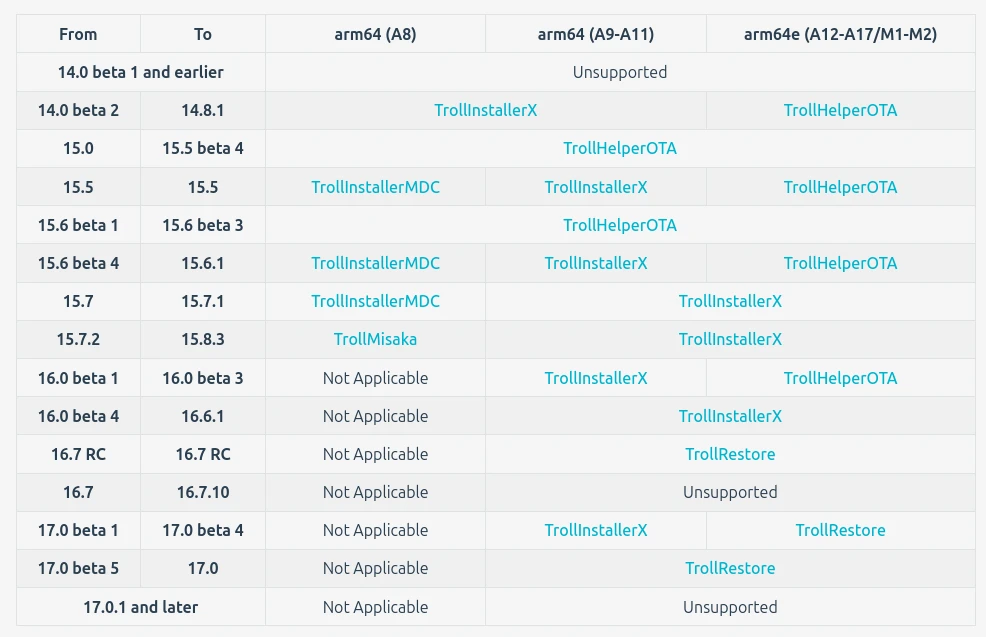
Task: Click TrollHelperOTA in 15.6 beta 1 row
Action: coord(619,225)
